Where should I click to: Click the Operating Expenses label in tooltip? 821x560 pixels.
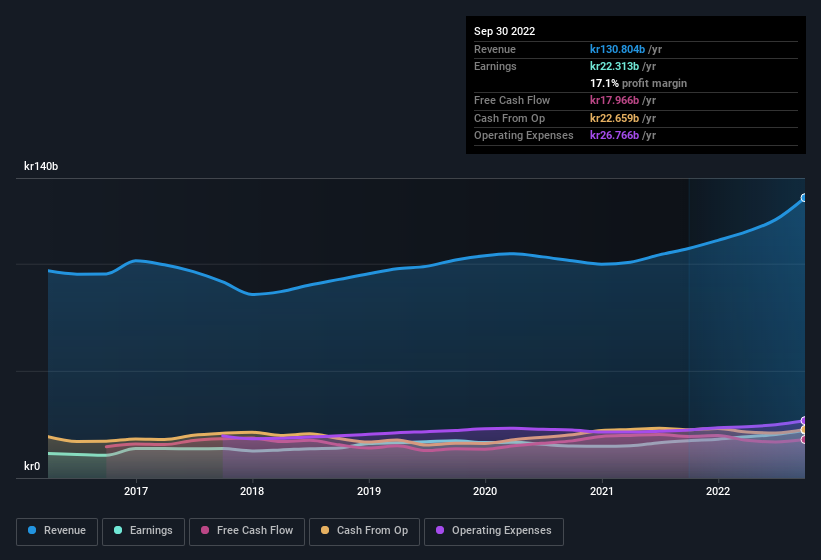tap(524, 136)
